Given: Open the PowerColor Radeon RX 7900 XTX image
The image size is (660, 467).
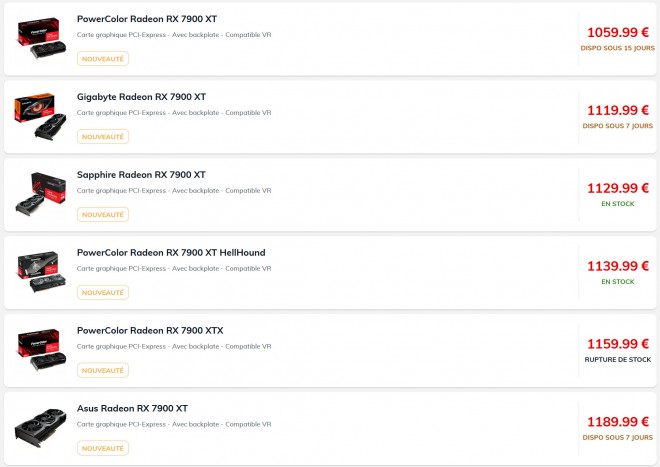Looking at the screenshot, I should [x=38, y=349].
